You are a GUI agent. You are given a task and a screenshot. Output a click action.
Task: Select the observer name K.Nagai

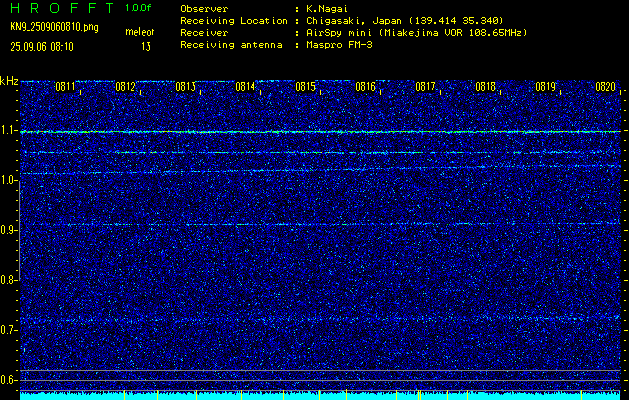tap(327, 9)
